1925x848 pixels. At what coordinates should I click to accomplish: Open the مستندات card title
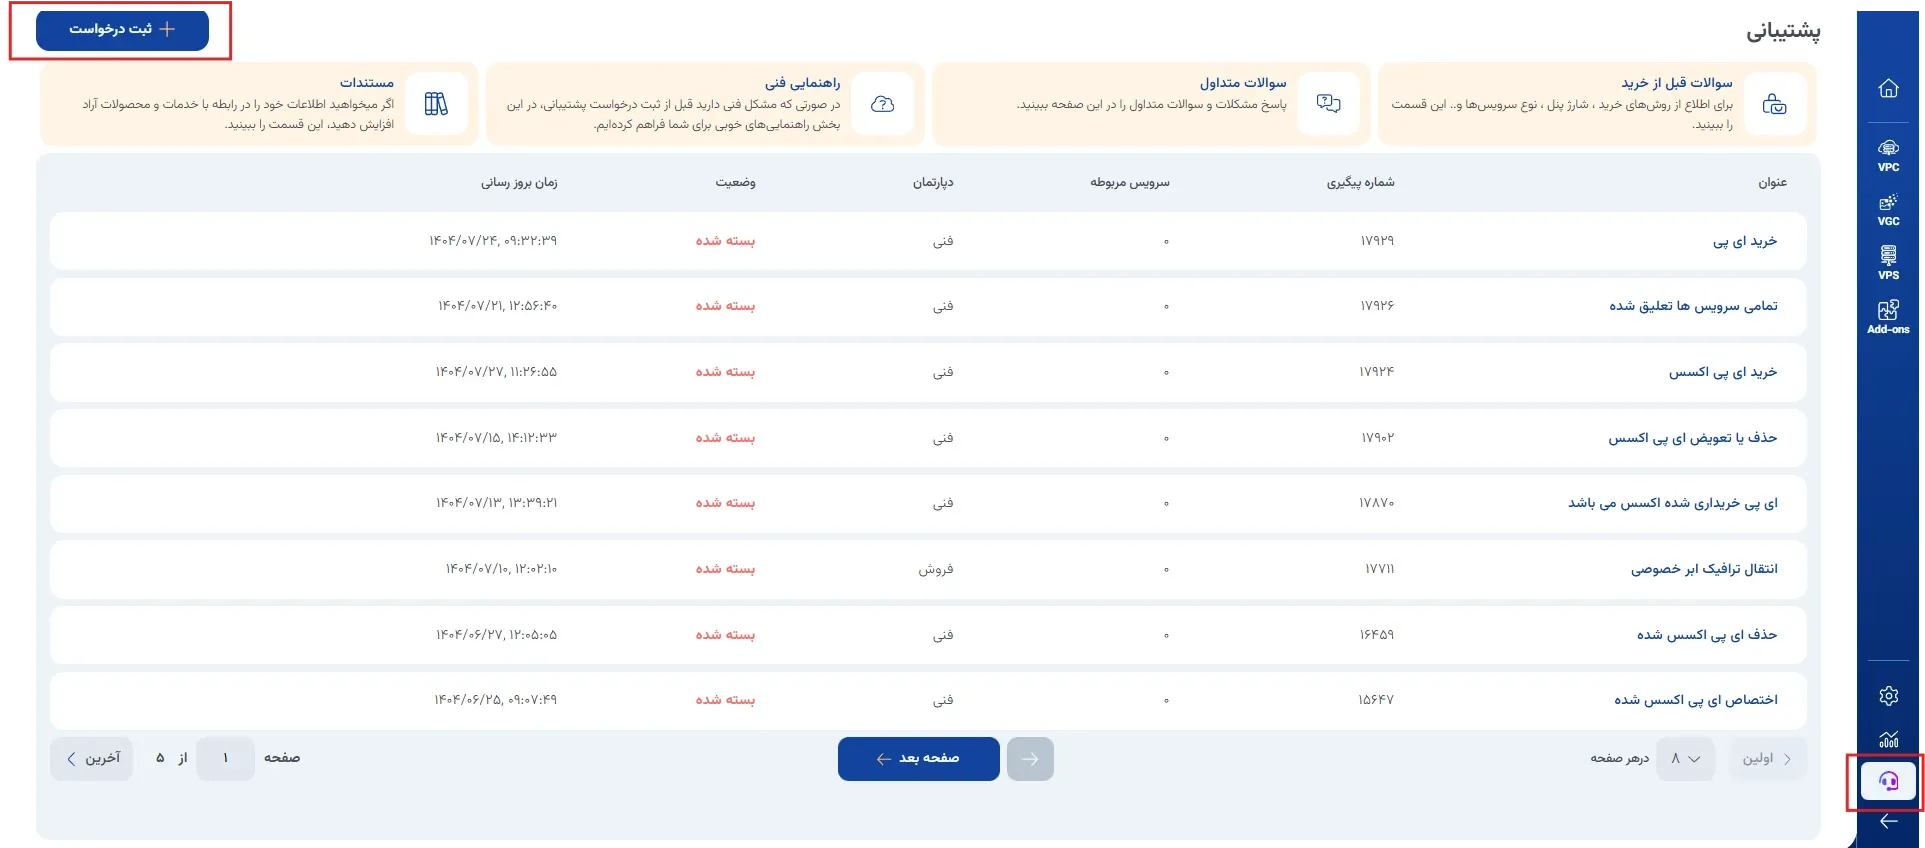tap(367, 83)
